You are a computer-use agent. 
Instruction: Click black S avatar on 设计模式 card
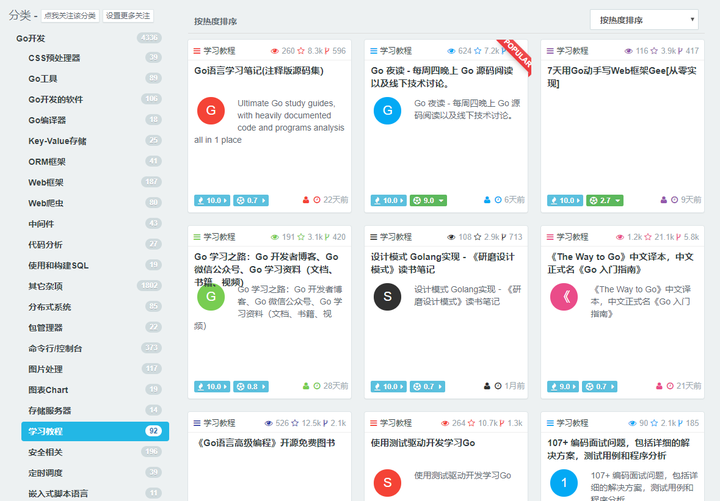(x=388, y=297)
